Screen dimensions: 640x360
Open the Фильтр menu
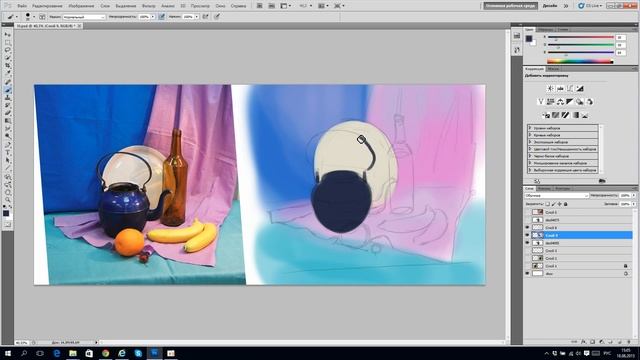(149, 6)
